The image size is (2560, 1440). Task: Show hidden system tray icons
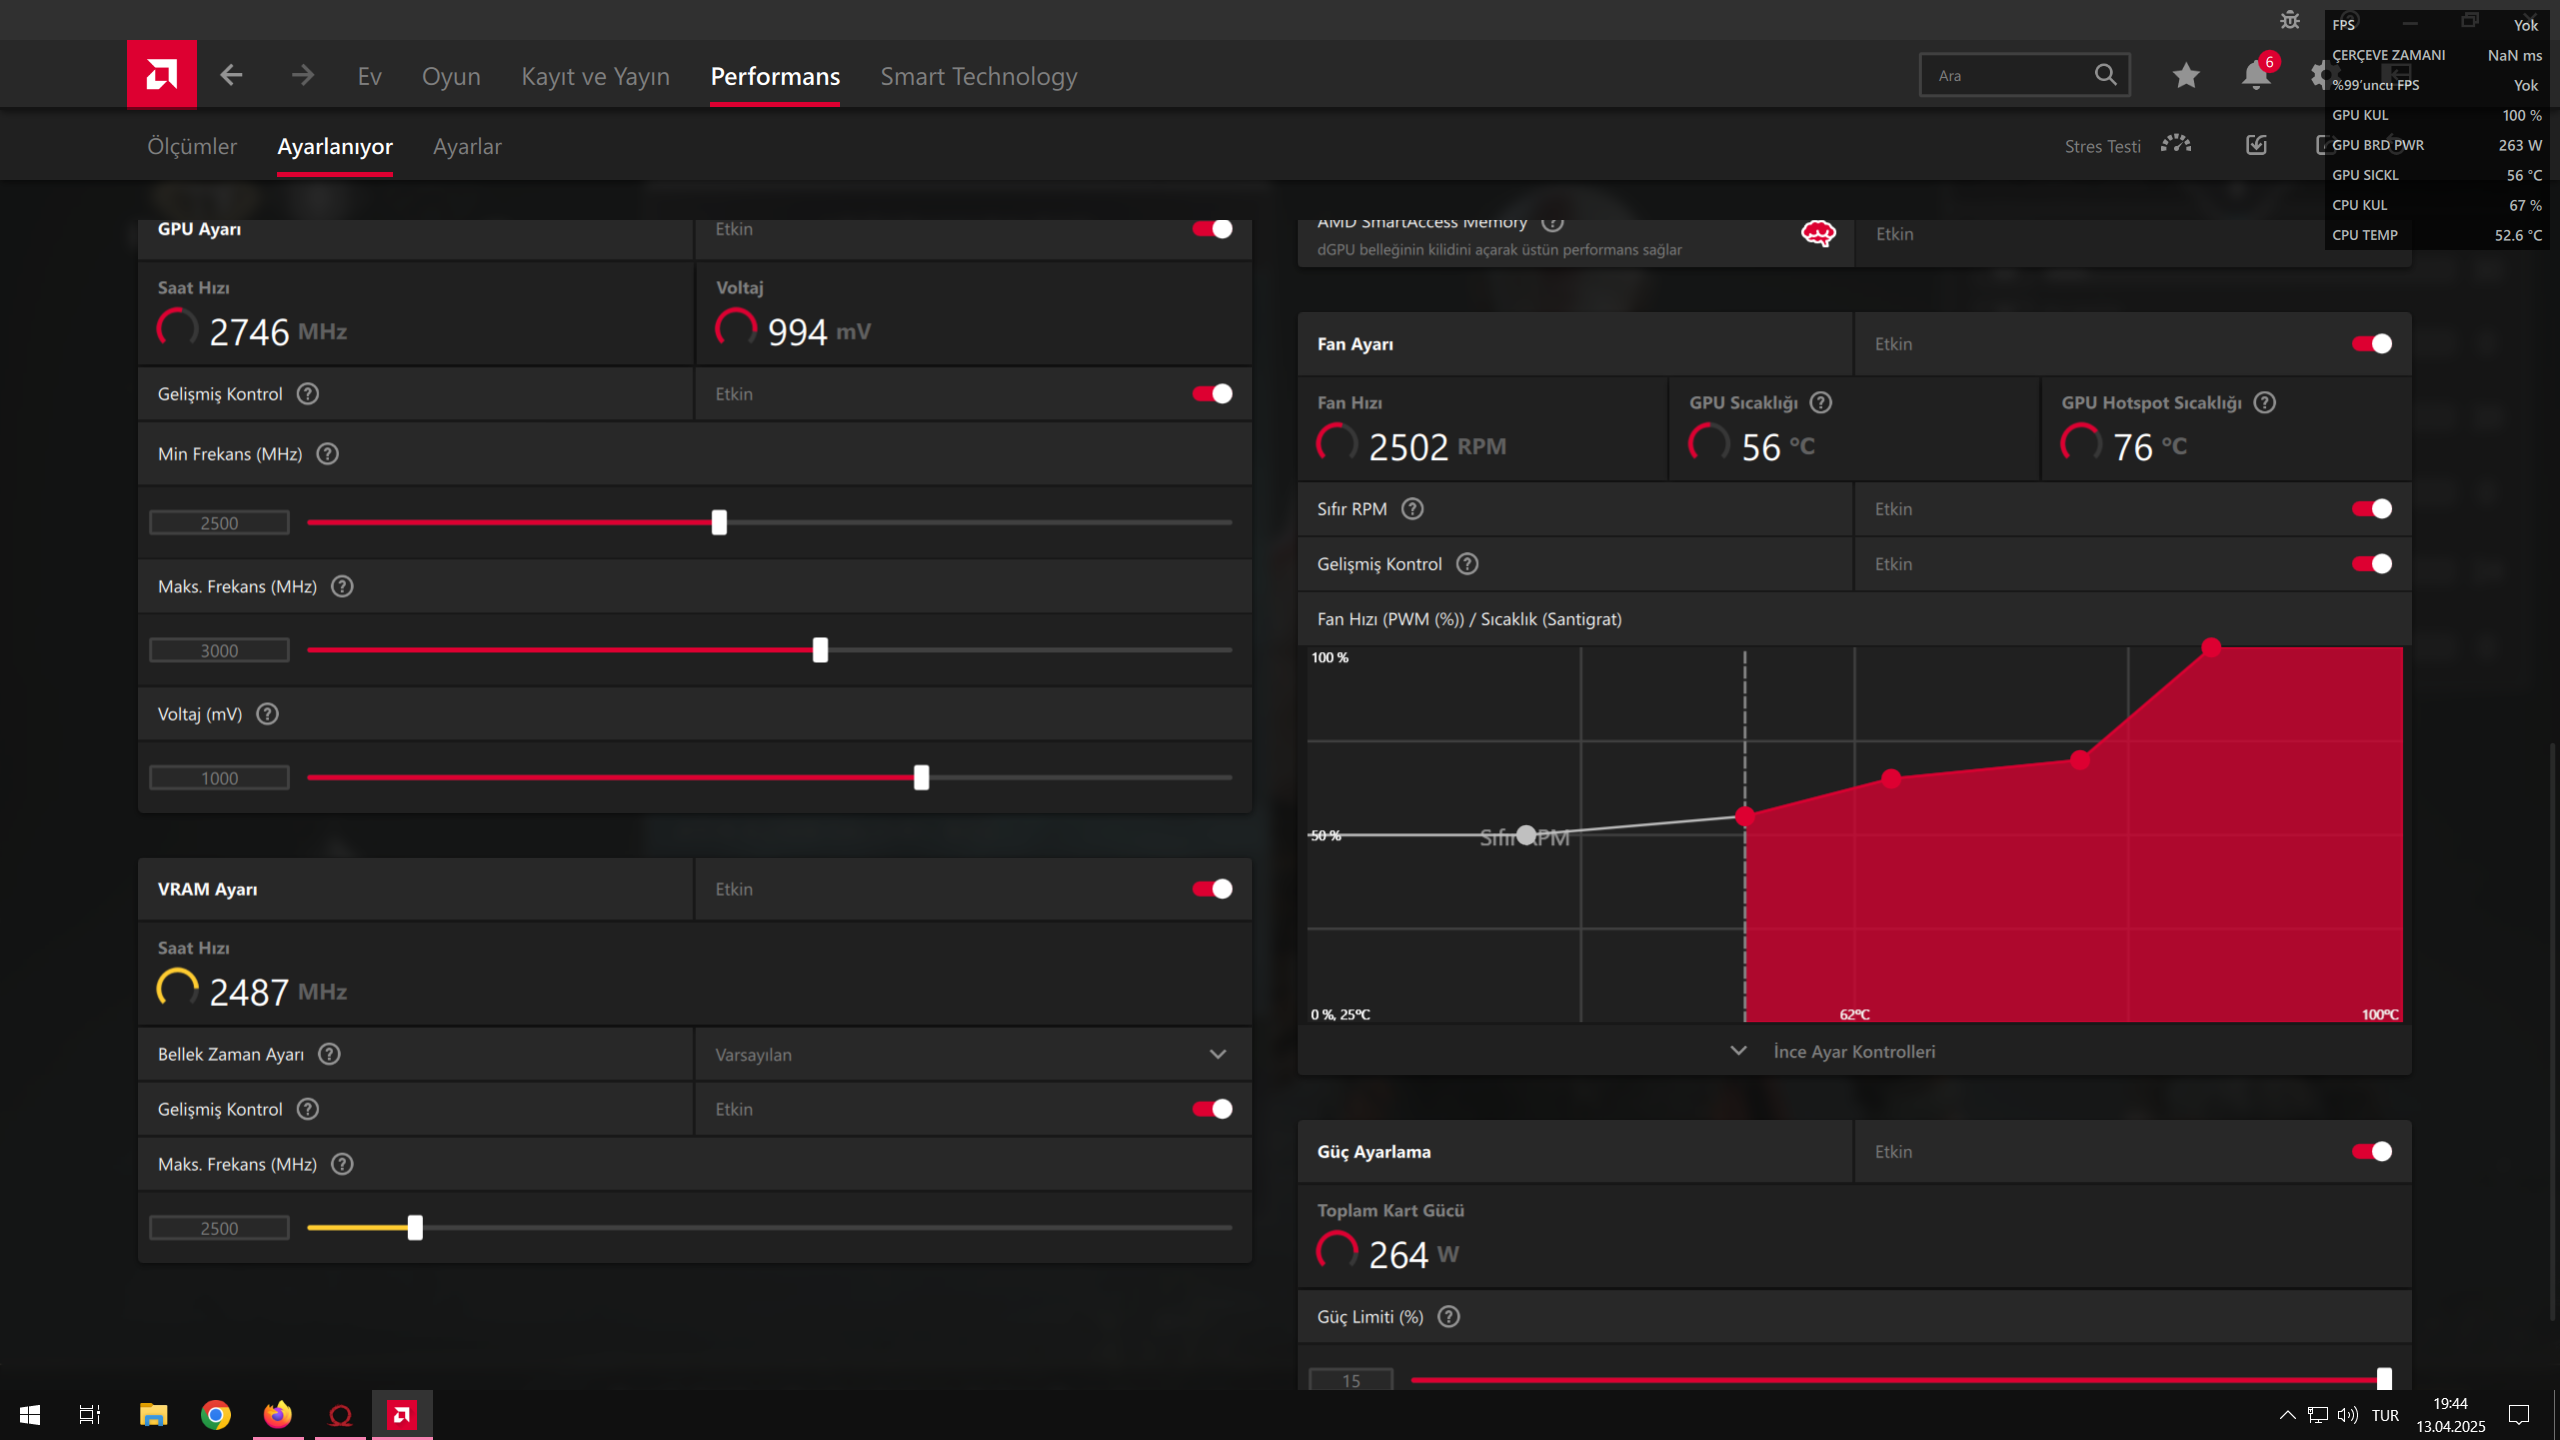pos(2287,1414)
